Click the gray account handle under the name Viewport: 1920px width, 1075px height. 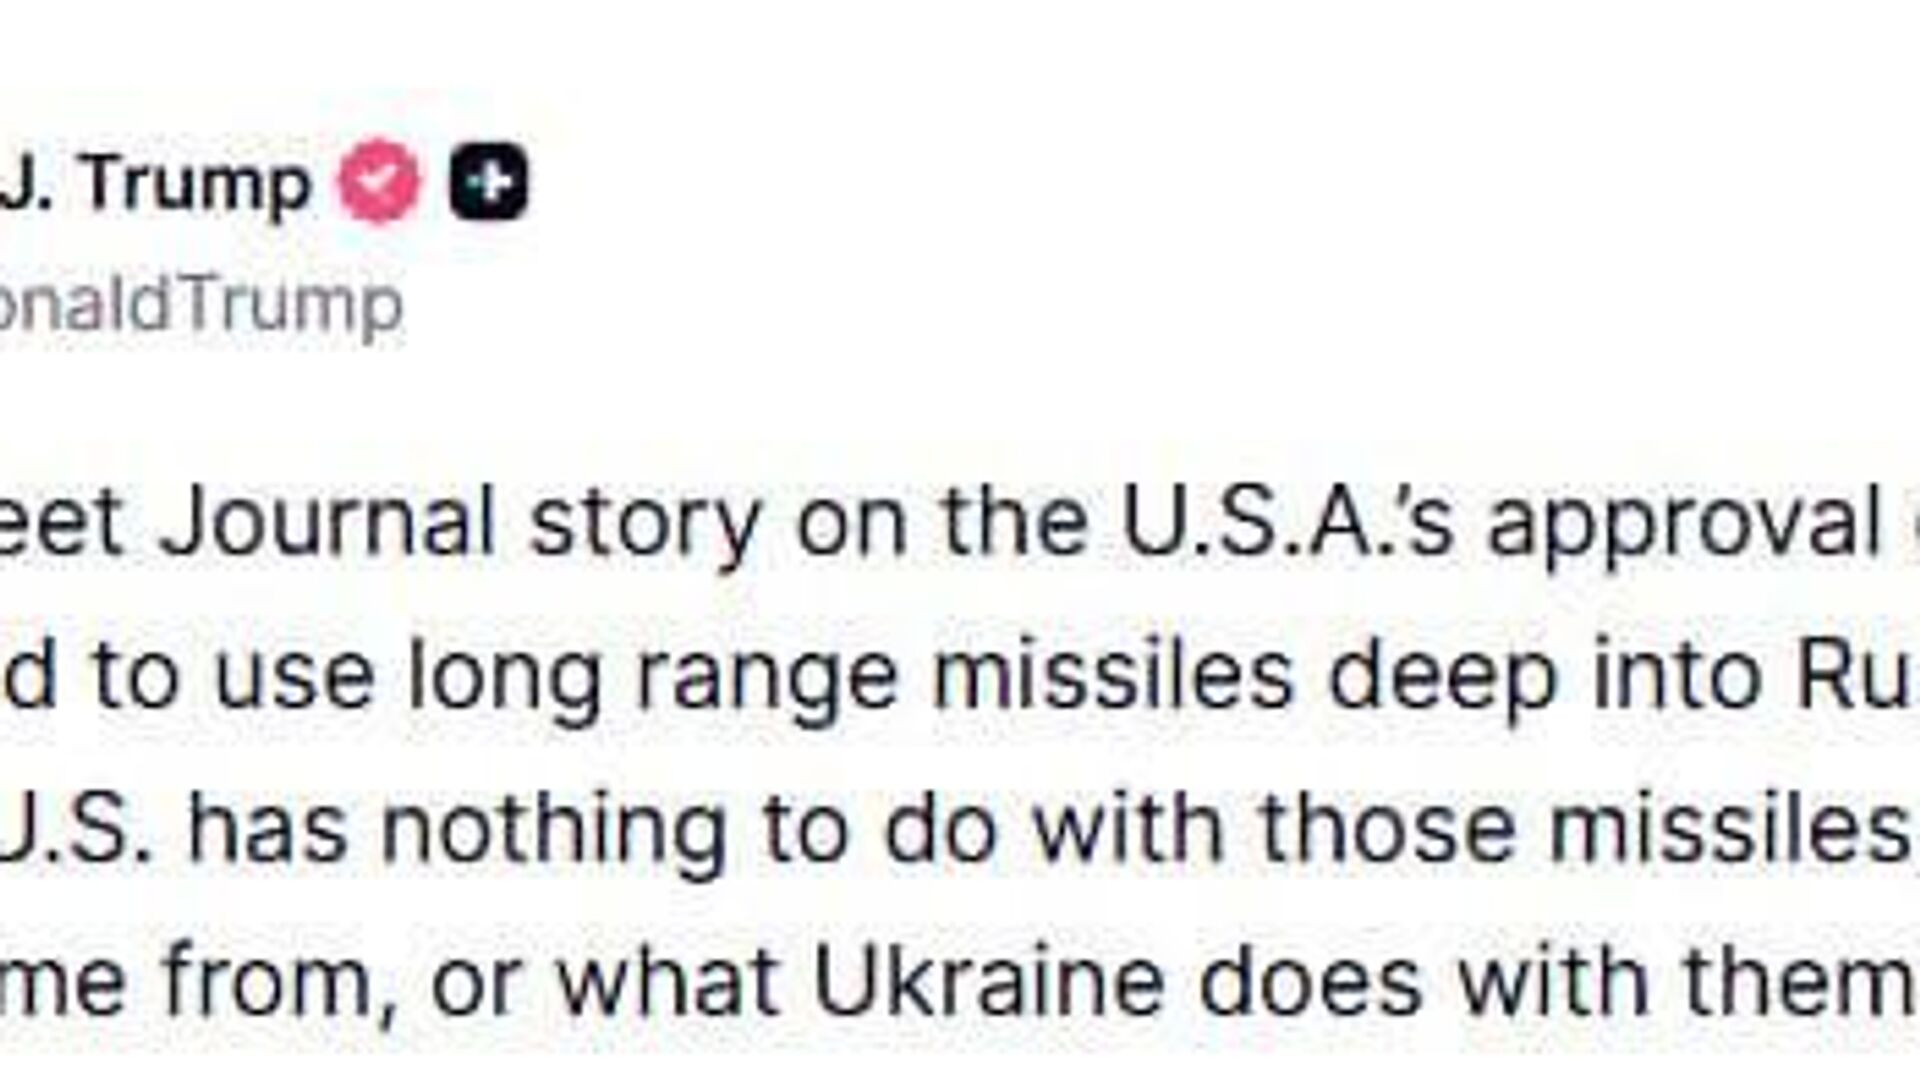[200, 306]
